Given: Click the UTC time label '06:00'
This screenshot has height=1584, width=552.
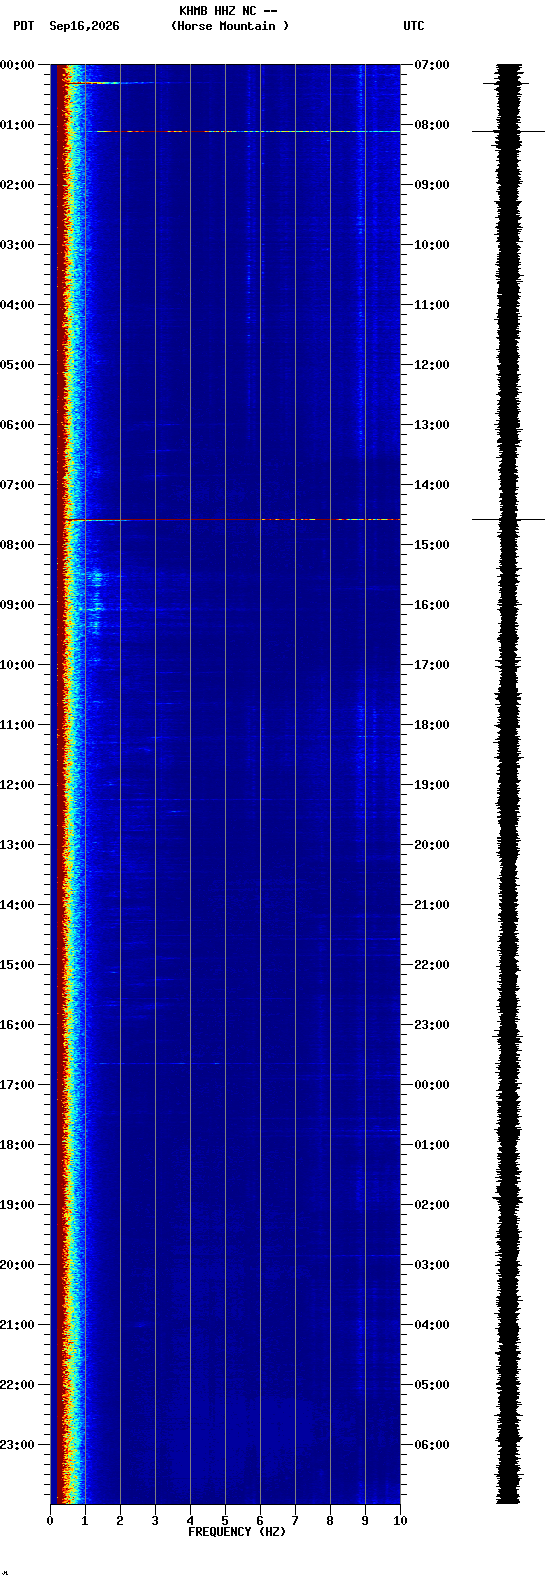Looking at the screenshot, I should click(432, 1445).
